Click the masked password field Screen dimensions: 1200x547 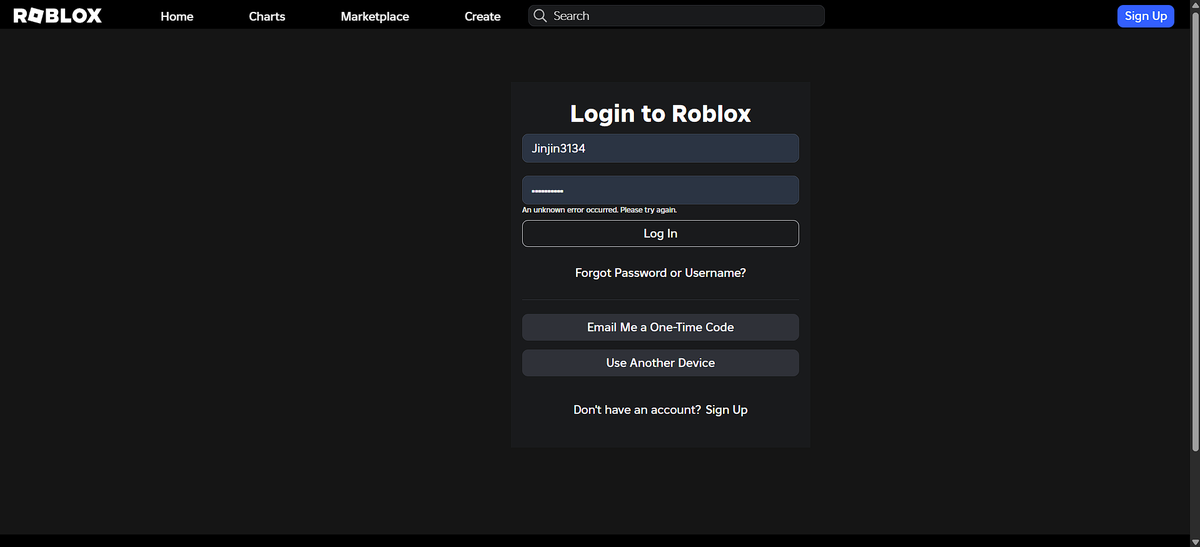pyautogui.click(x=660, y=190)
